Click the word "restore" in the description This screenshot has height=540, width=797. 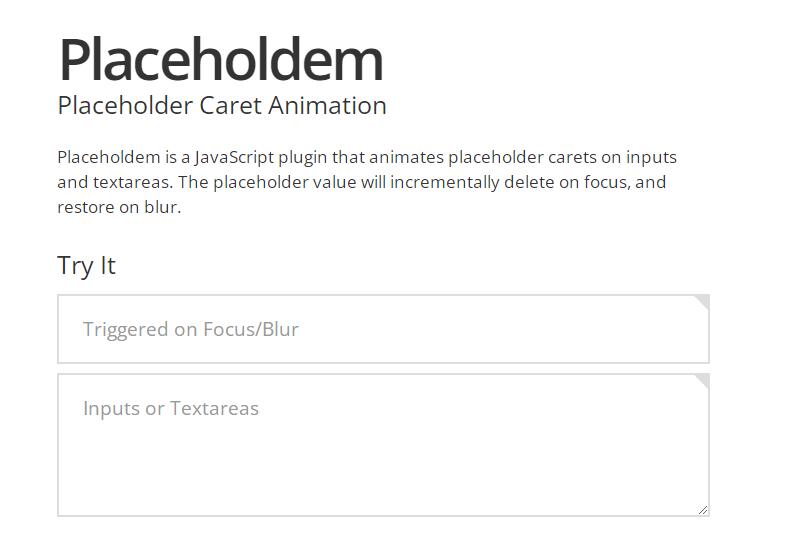86,207
